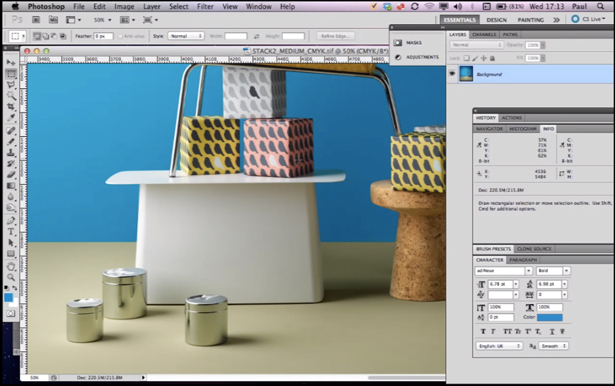Select the Zoom tool
The image size is (615, 386).
(x=11, y=277)
